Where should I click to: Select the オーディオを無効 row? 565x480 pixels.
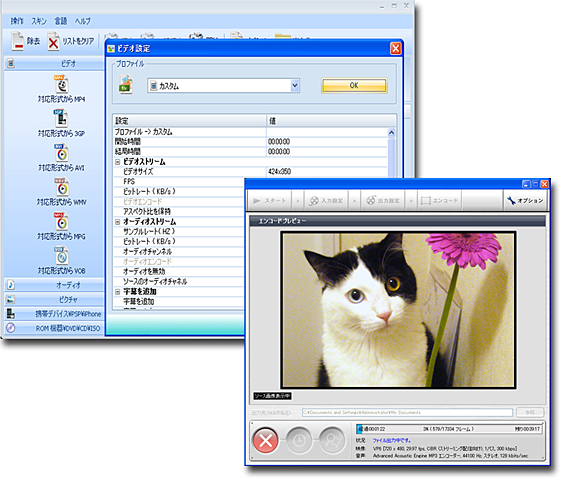tap(179, 271)
